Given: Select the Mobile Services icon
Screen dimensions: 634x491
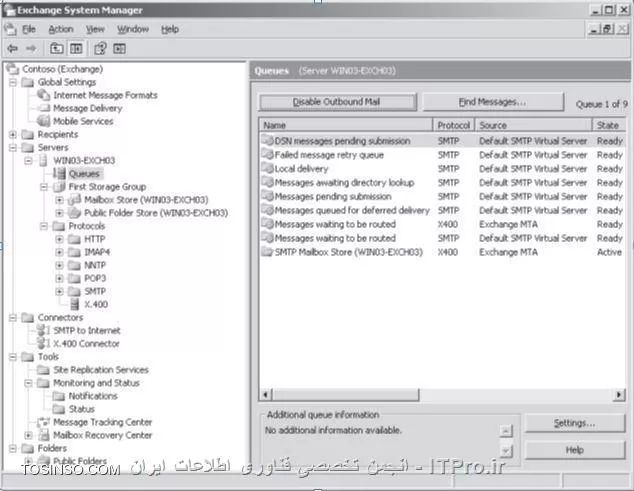Looking at the screenshot, I should [x=43, y=121].
